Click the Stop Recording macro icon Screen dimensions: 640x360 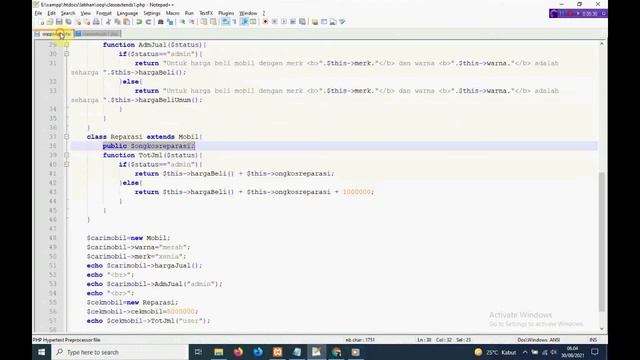click(275, 22)
